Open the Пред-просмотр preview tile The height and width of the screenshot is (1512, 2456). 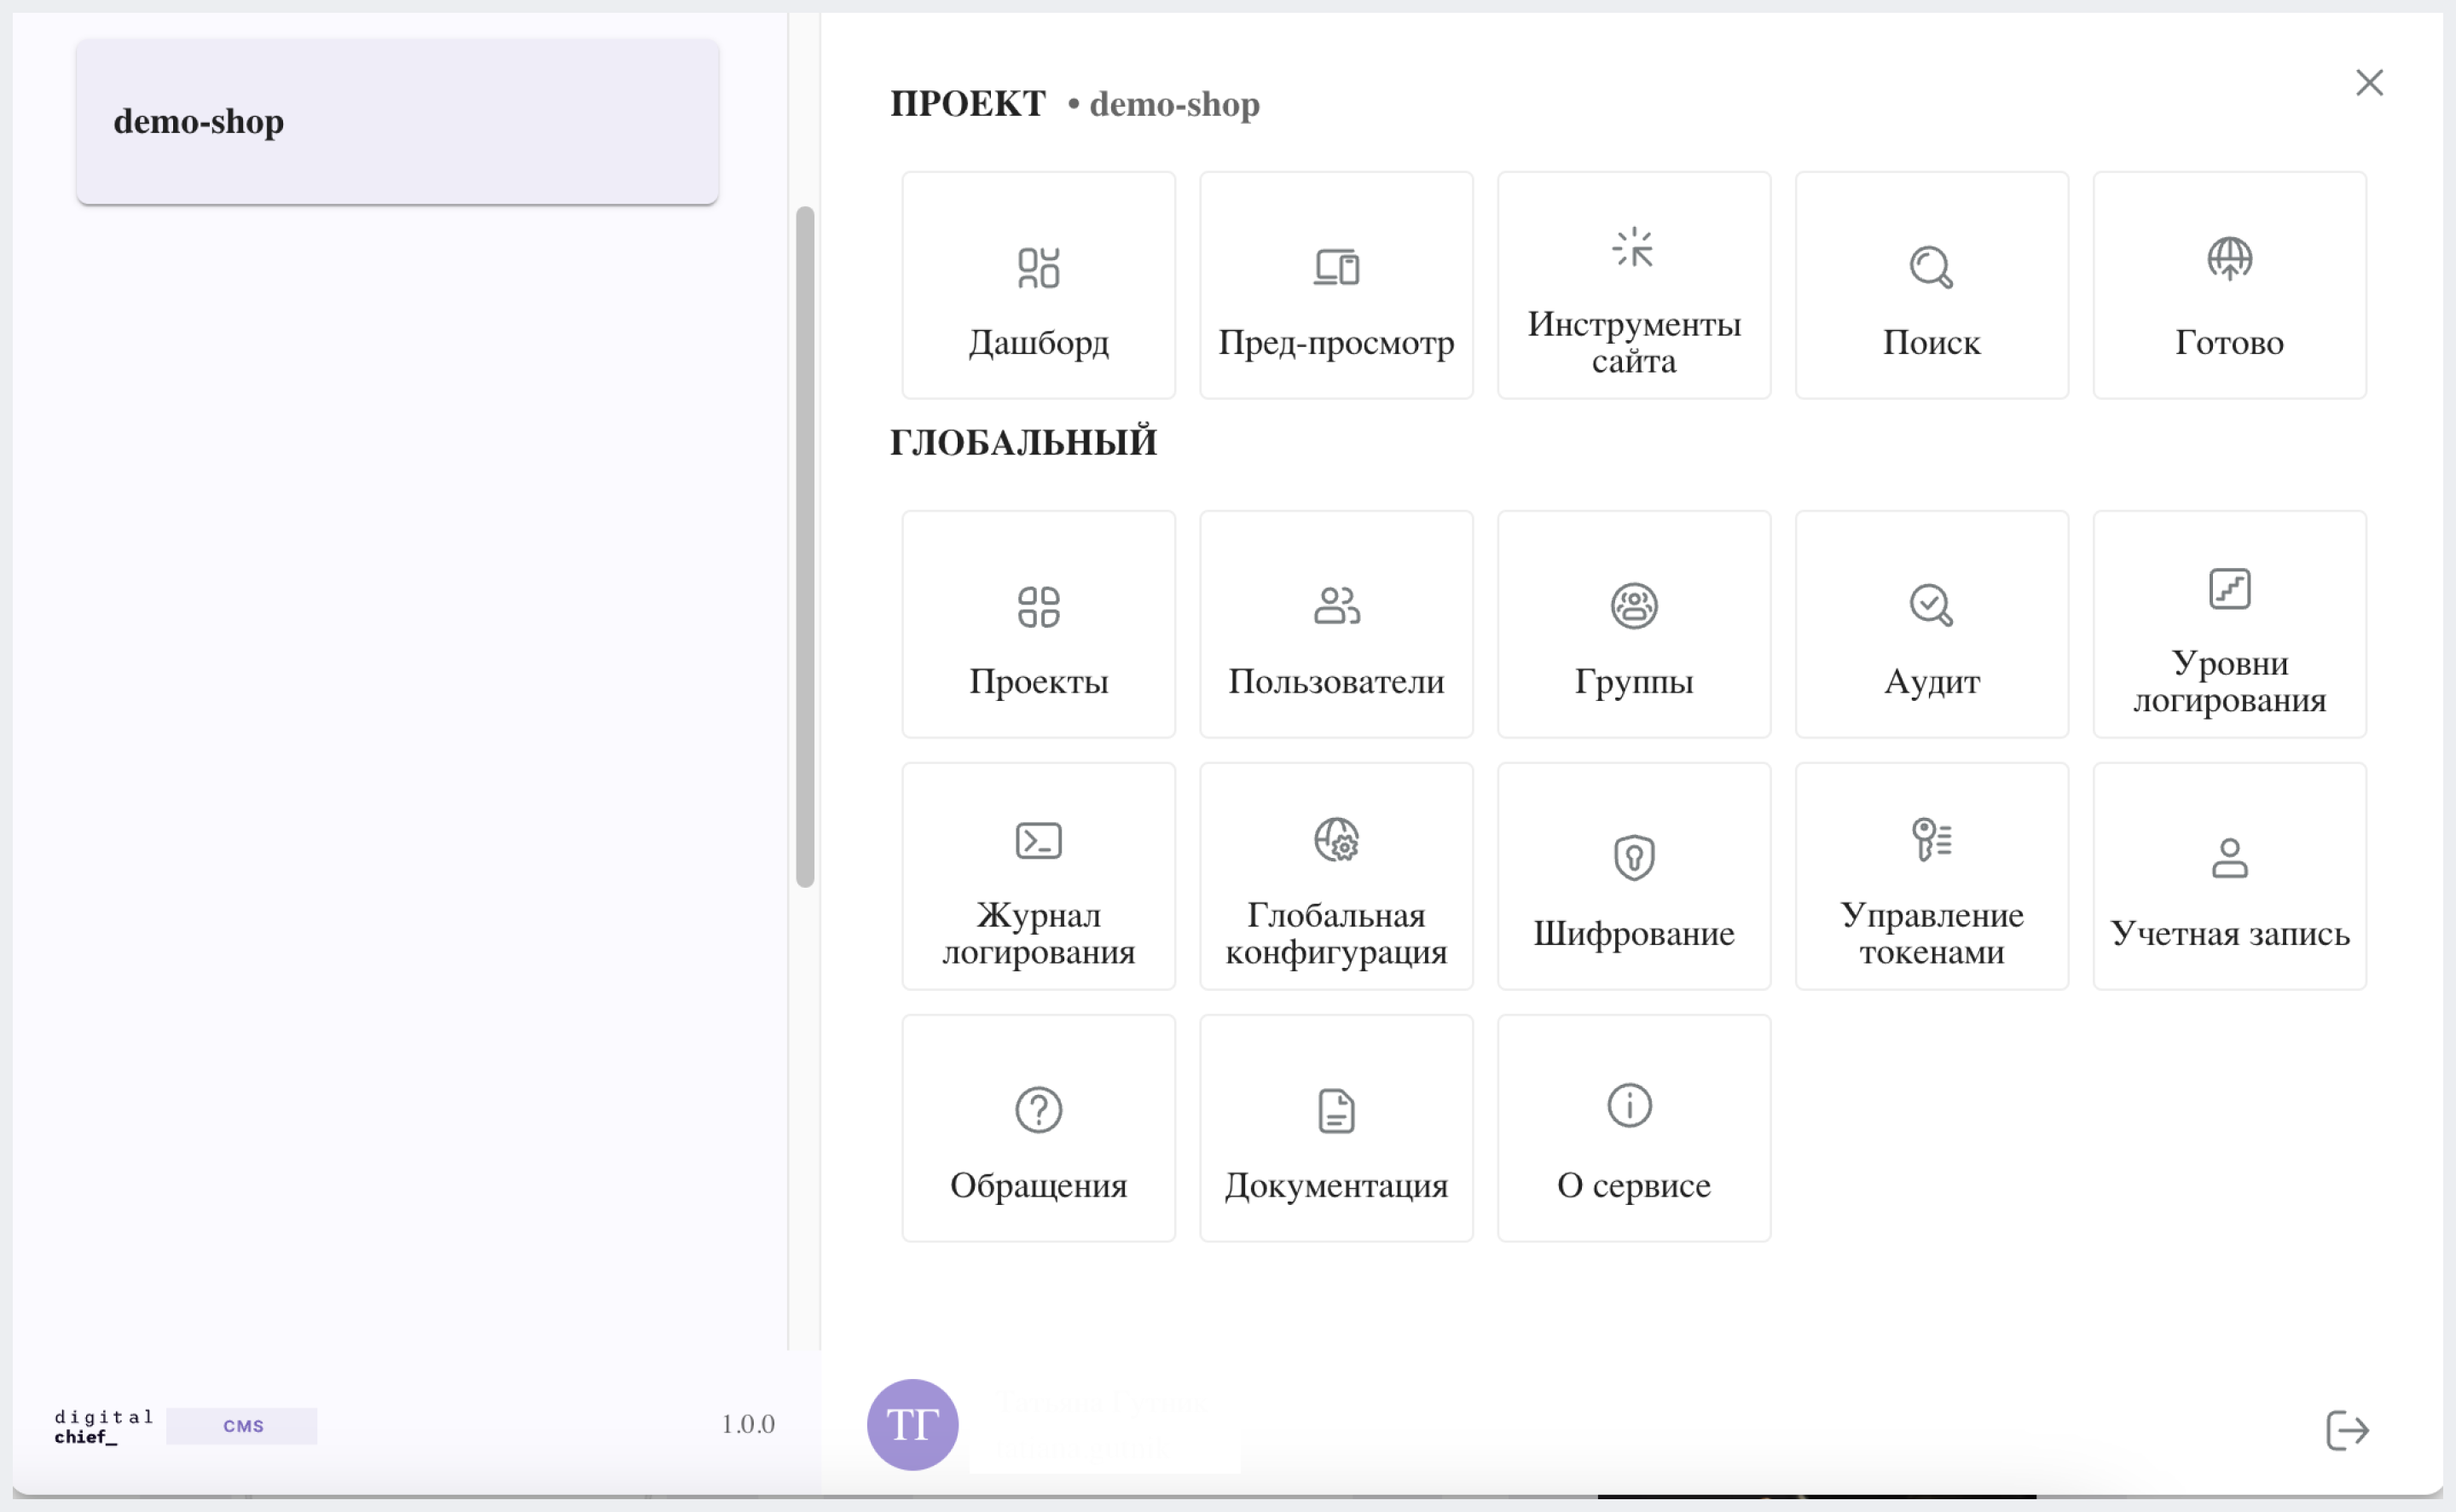1336,285
